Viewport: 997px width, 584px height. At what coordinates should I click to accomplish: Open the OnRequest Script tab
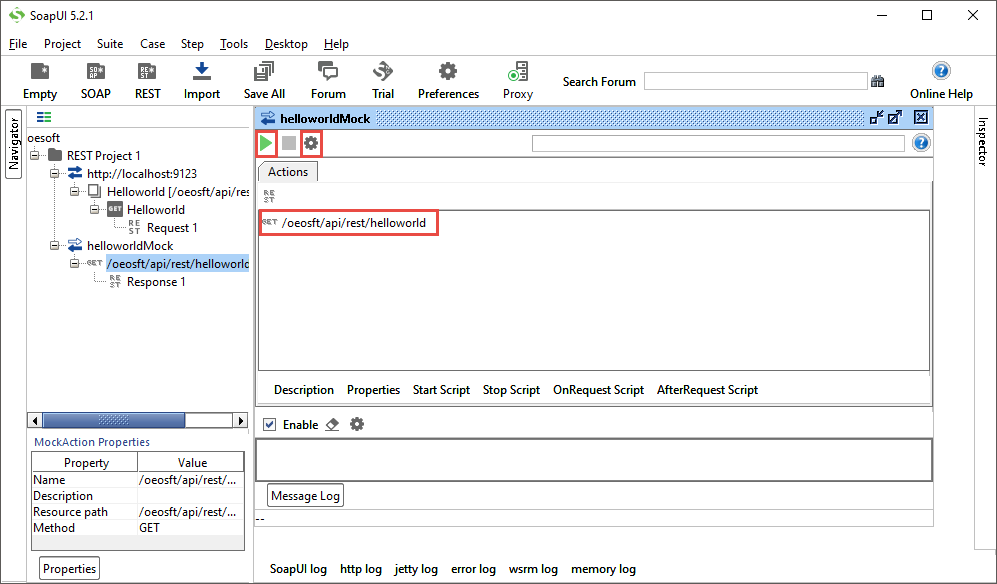tap(598, 390)
